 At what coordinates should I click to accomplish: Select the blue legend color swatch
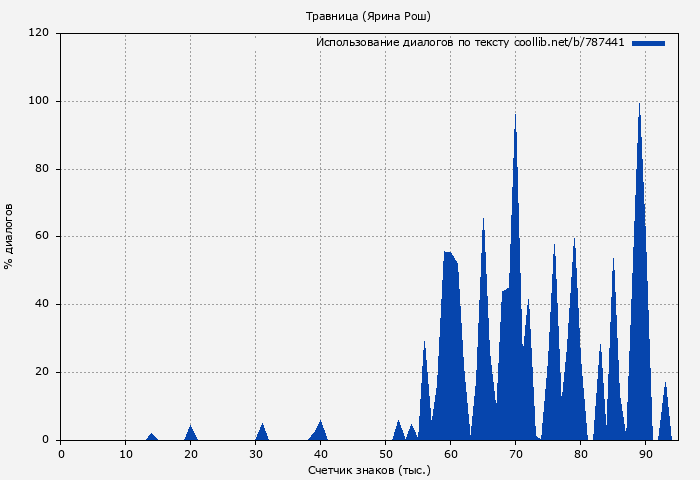648,43
